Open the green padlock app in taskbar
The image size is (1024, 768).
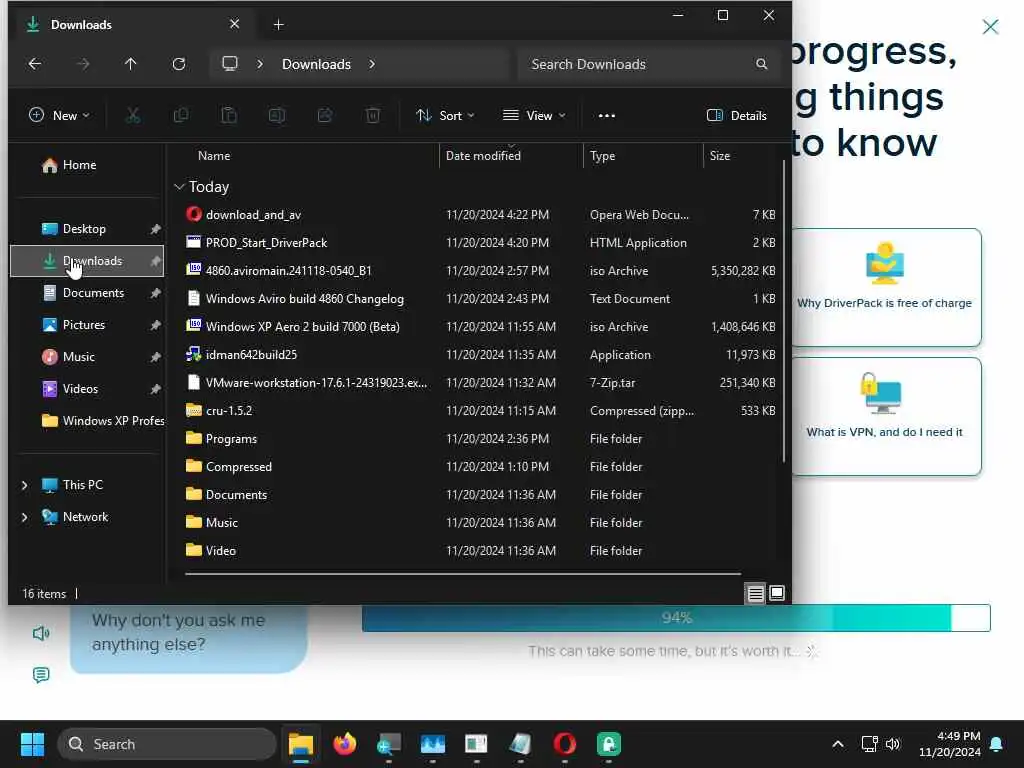click(609, 744)
